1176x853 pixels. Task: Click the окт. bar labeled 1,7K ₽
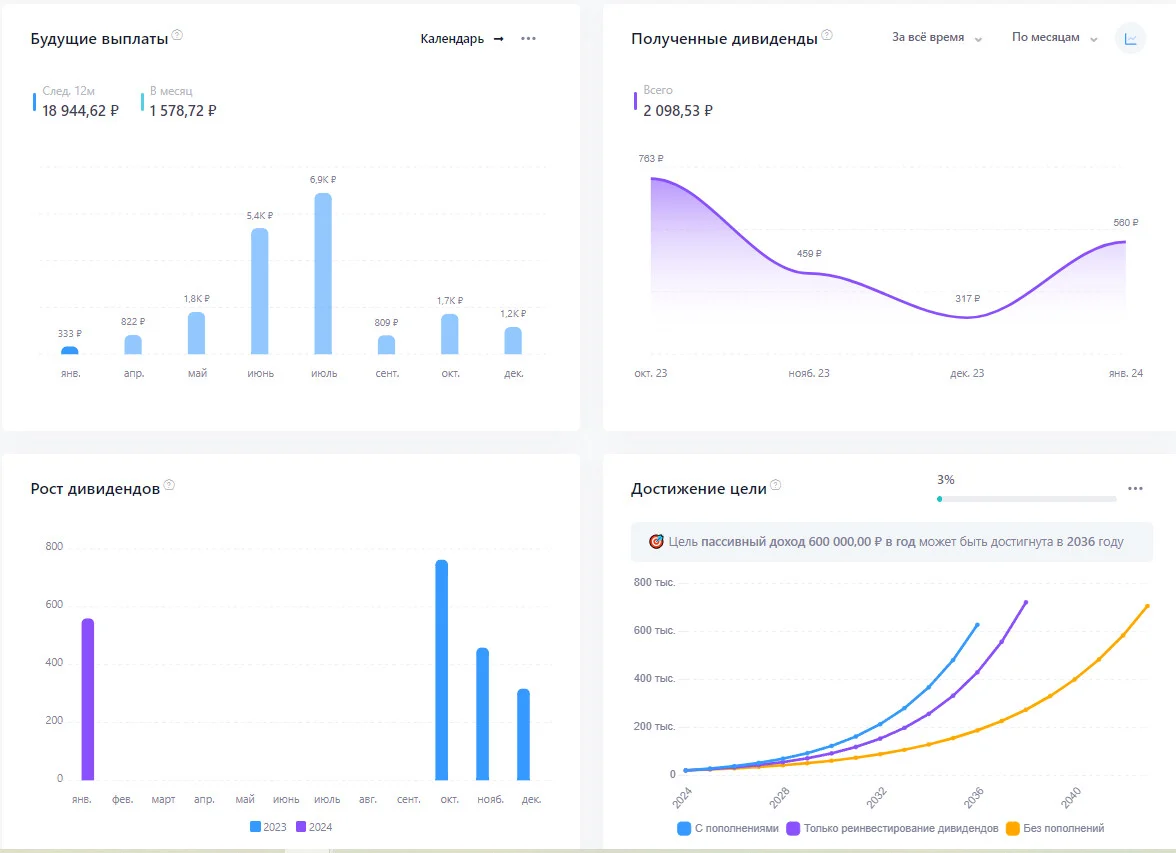pyautogui.click(x=450, y=334)
